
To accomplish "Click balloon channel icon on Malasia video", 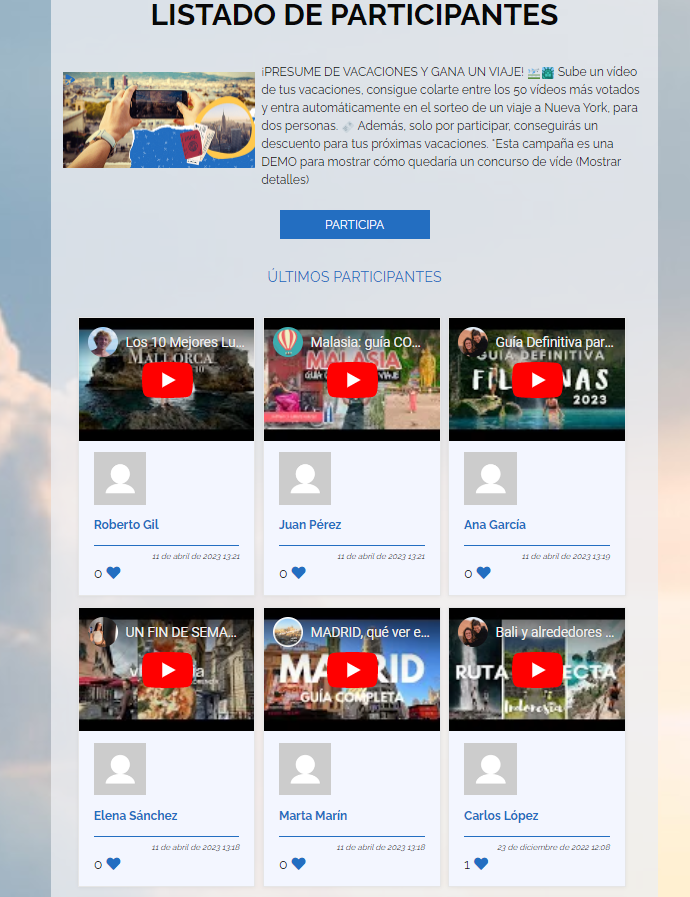I will [x=288, y=342].
